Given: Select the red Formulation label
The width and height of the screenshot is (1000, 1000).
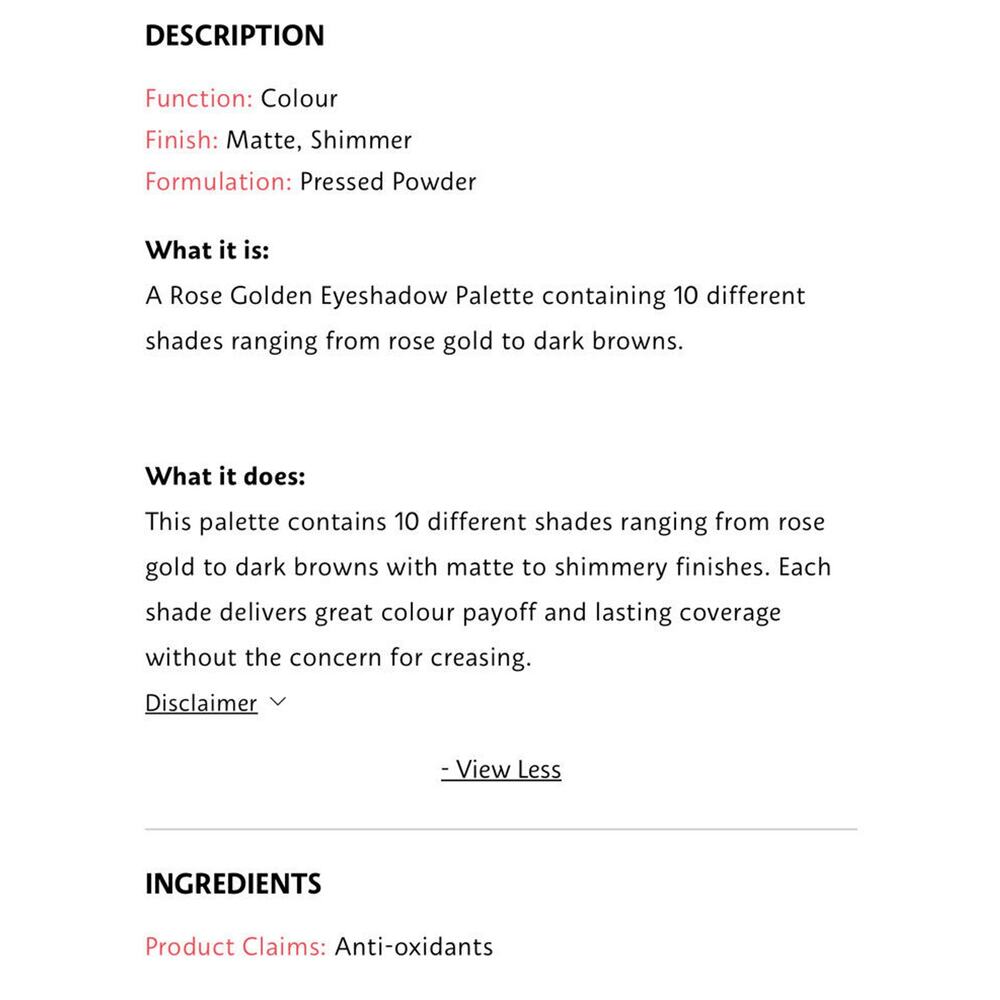Looking at the screenshot, I should point(218,182).
